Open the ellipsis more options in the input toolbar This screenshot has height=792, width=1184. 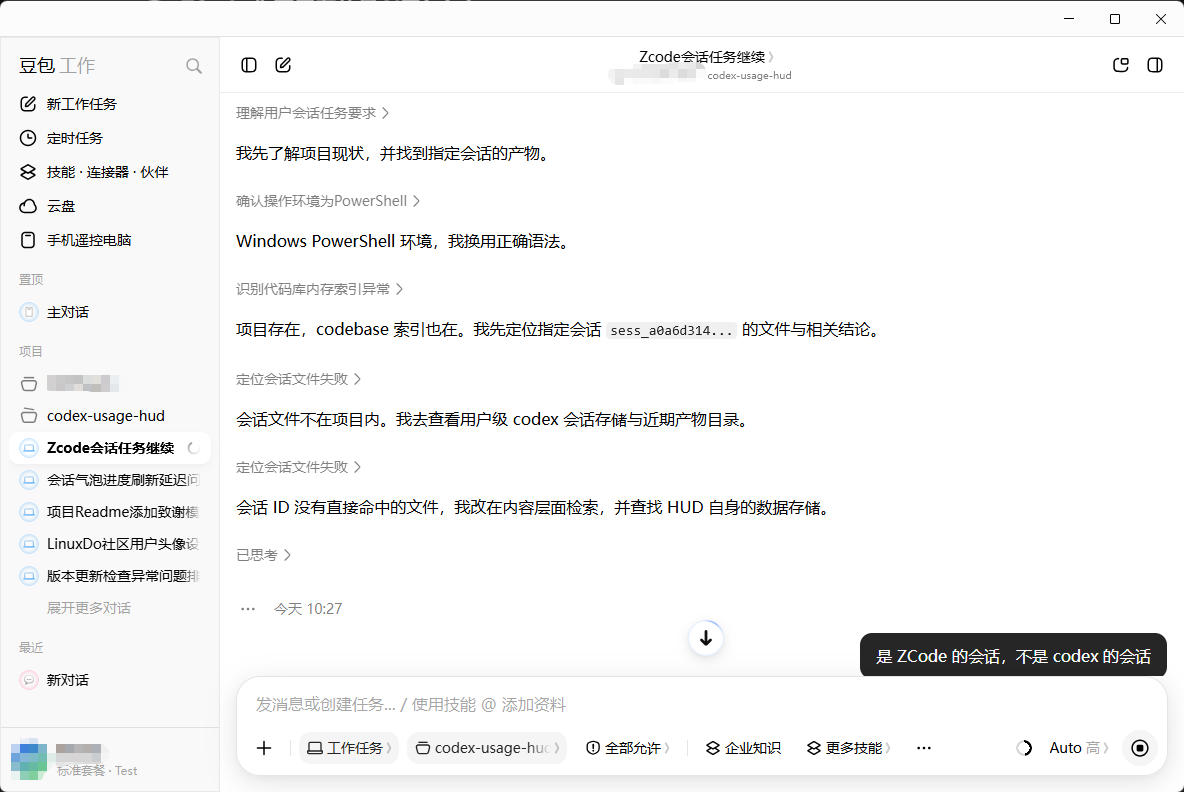[923, 748]
